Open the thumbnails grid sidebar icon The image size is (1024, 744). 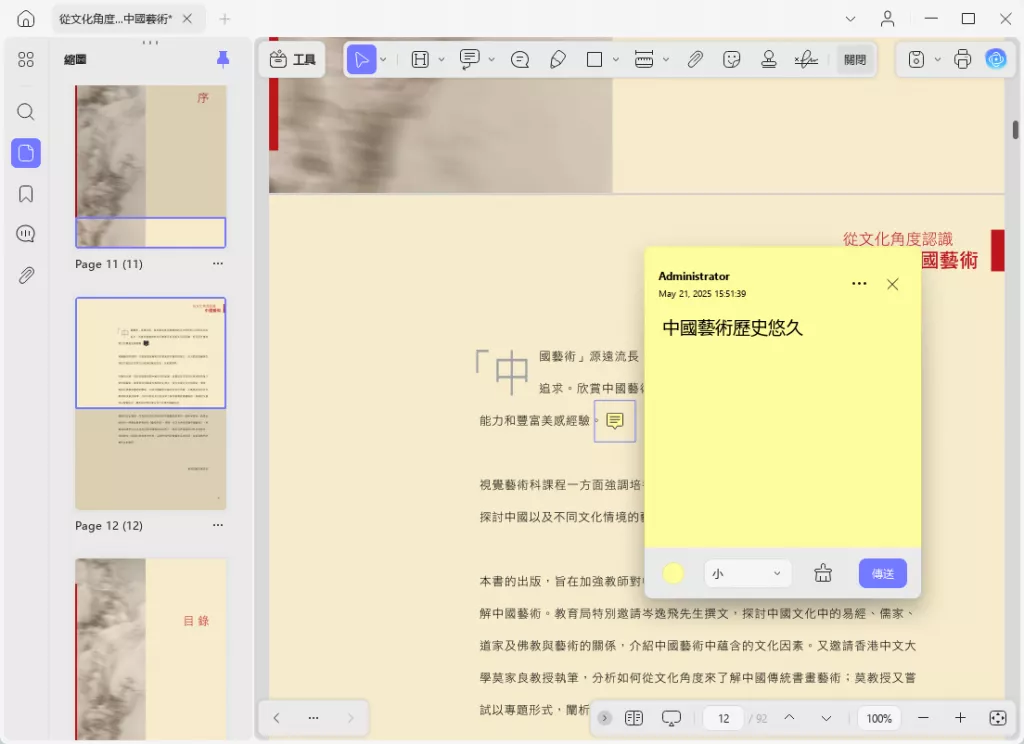click(25, 60)
